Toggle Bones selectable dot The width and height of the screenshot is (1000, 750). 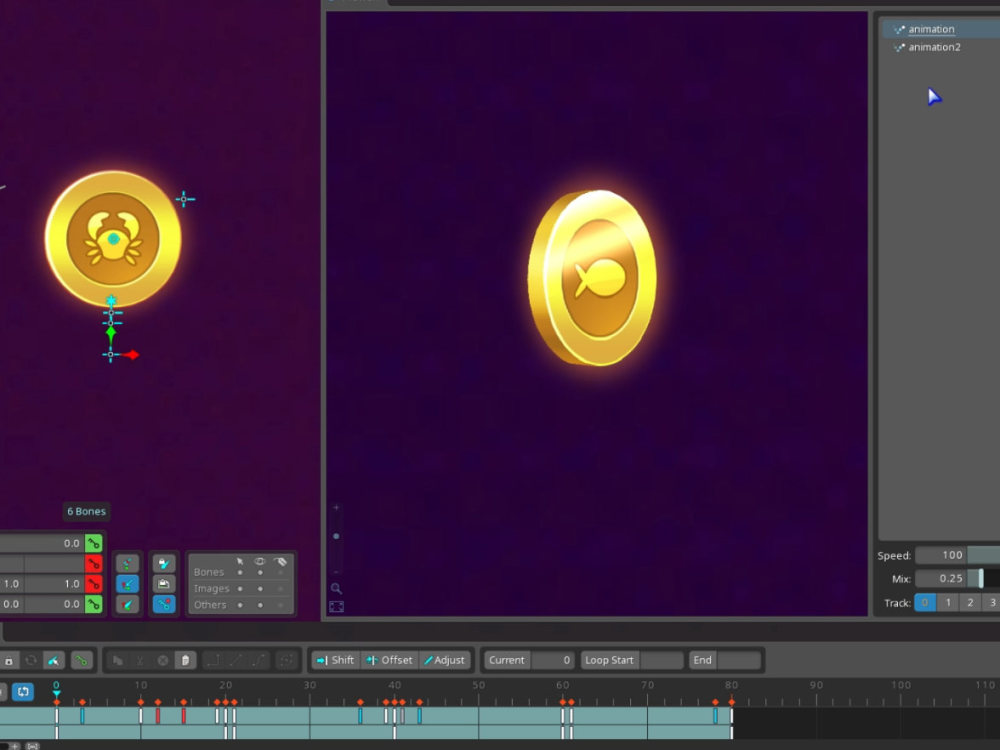tap(240, 573)
